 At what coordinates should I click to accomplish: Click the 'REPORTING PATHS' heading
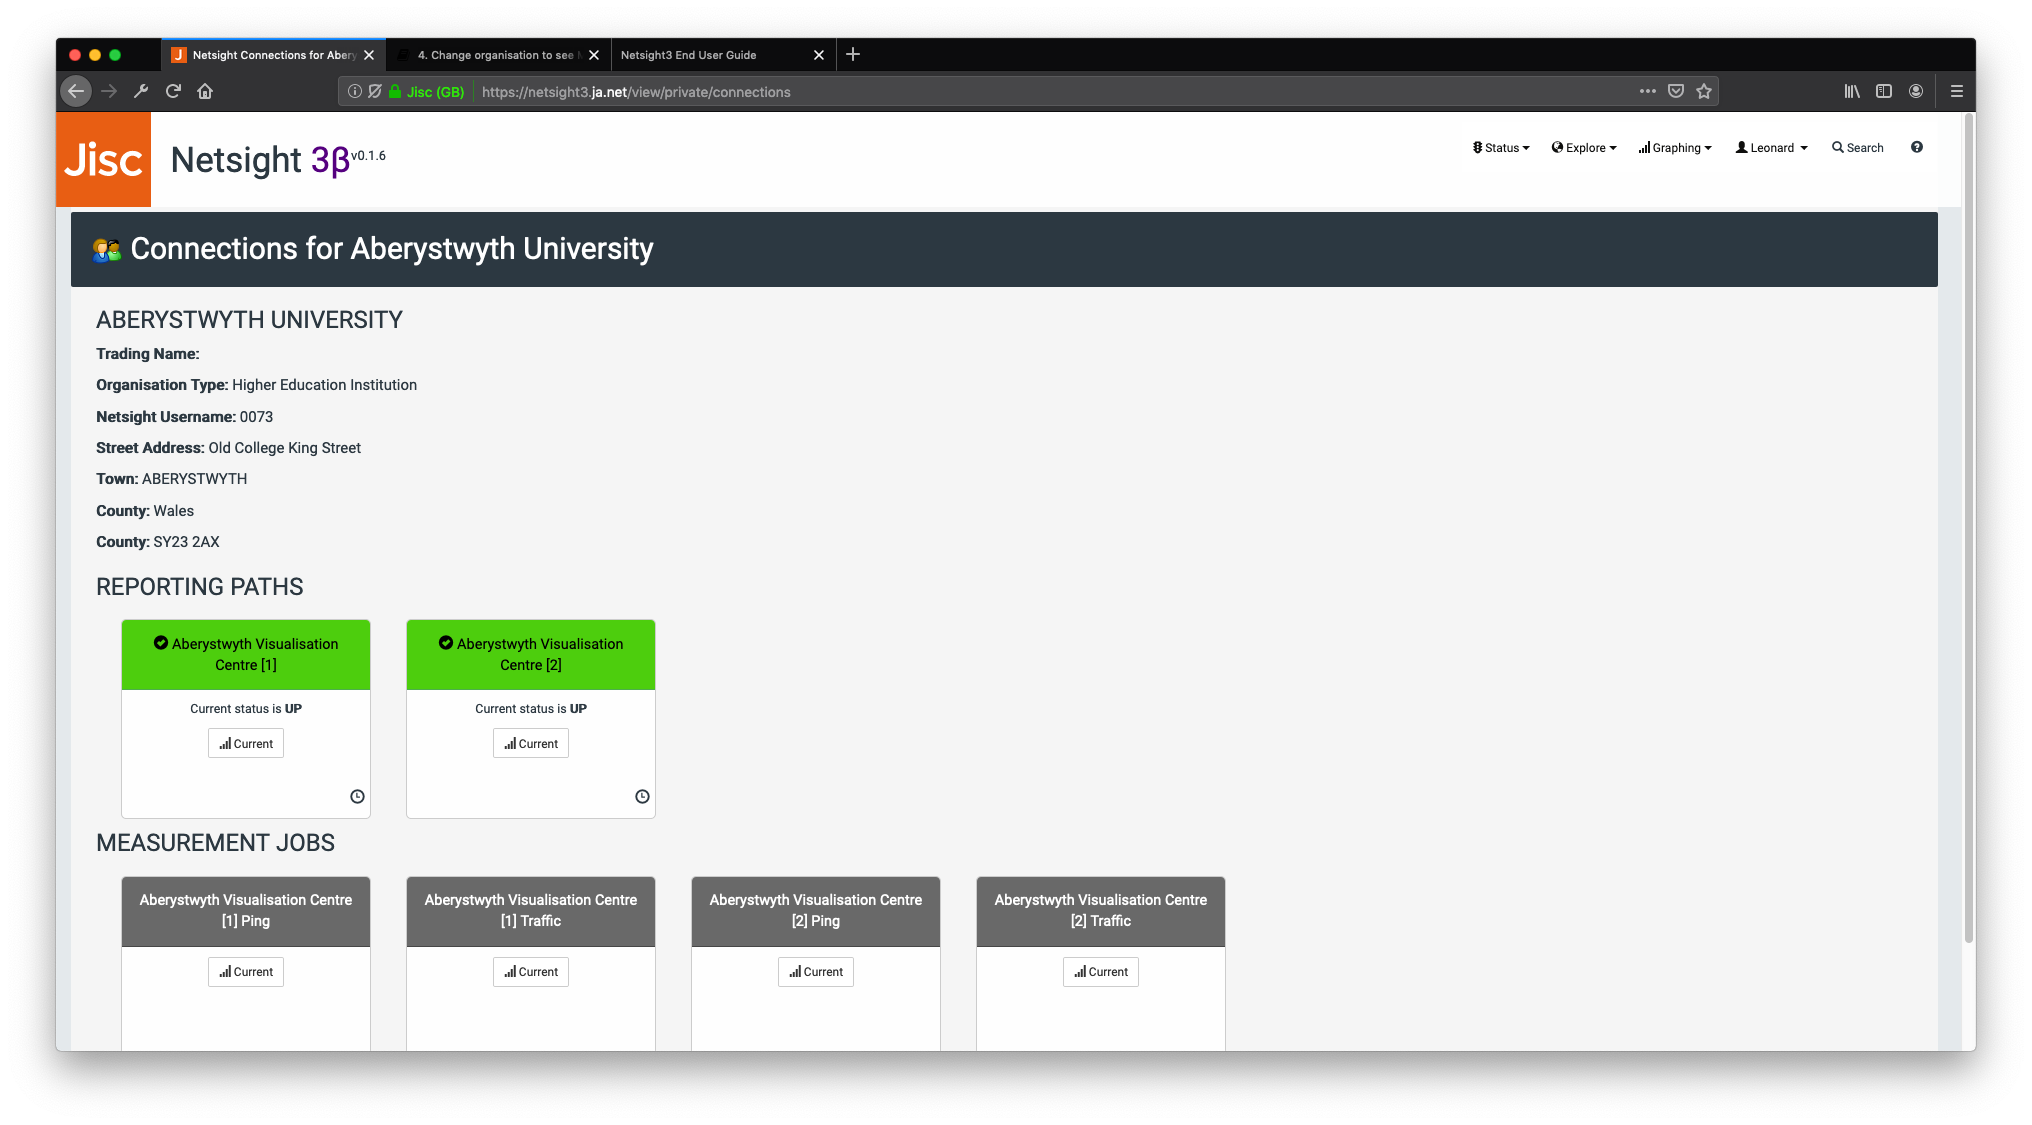[x=200, y=587]
